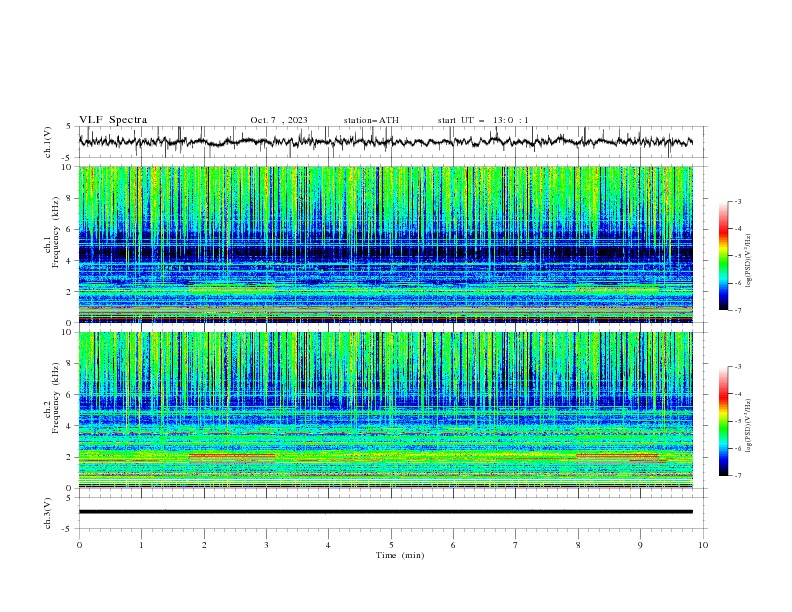Click the "-3" tick on ch.1 colorbar
Viewport: 792px width, 612px height.
coord(737,201)
